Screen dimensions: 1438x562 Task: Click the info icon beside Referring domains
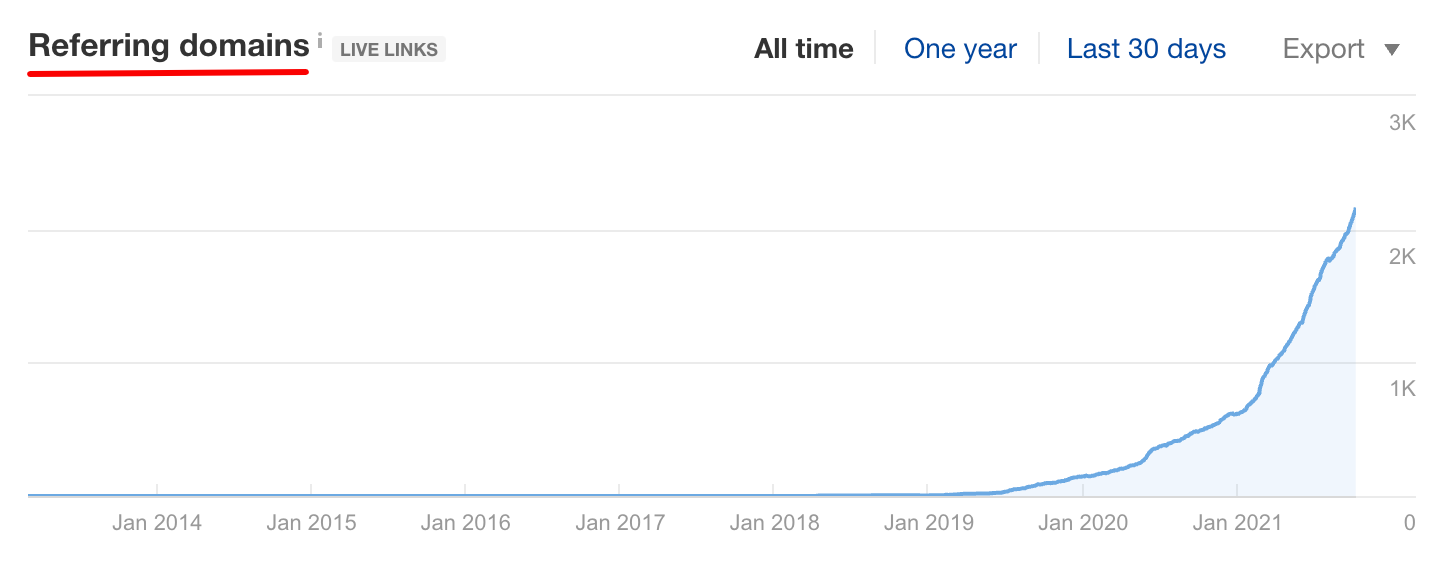point(320,41)
